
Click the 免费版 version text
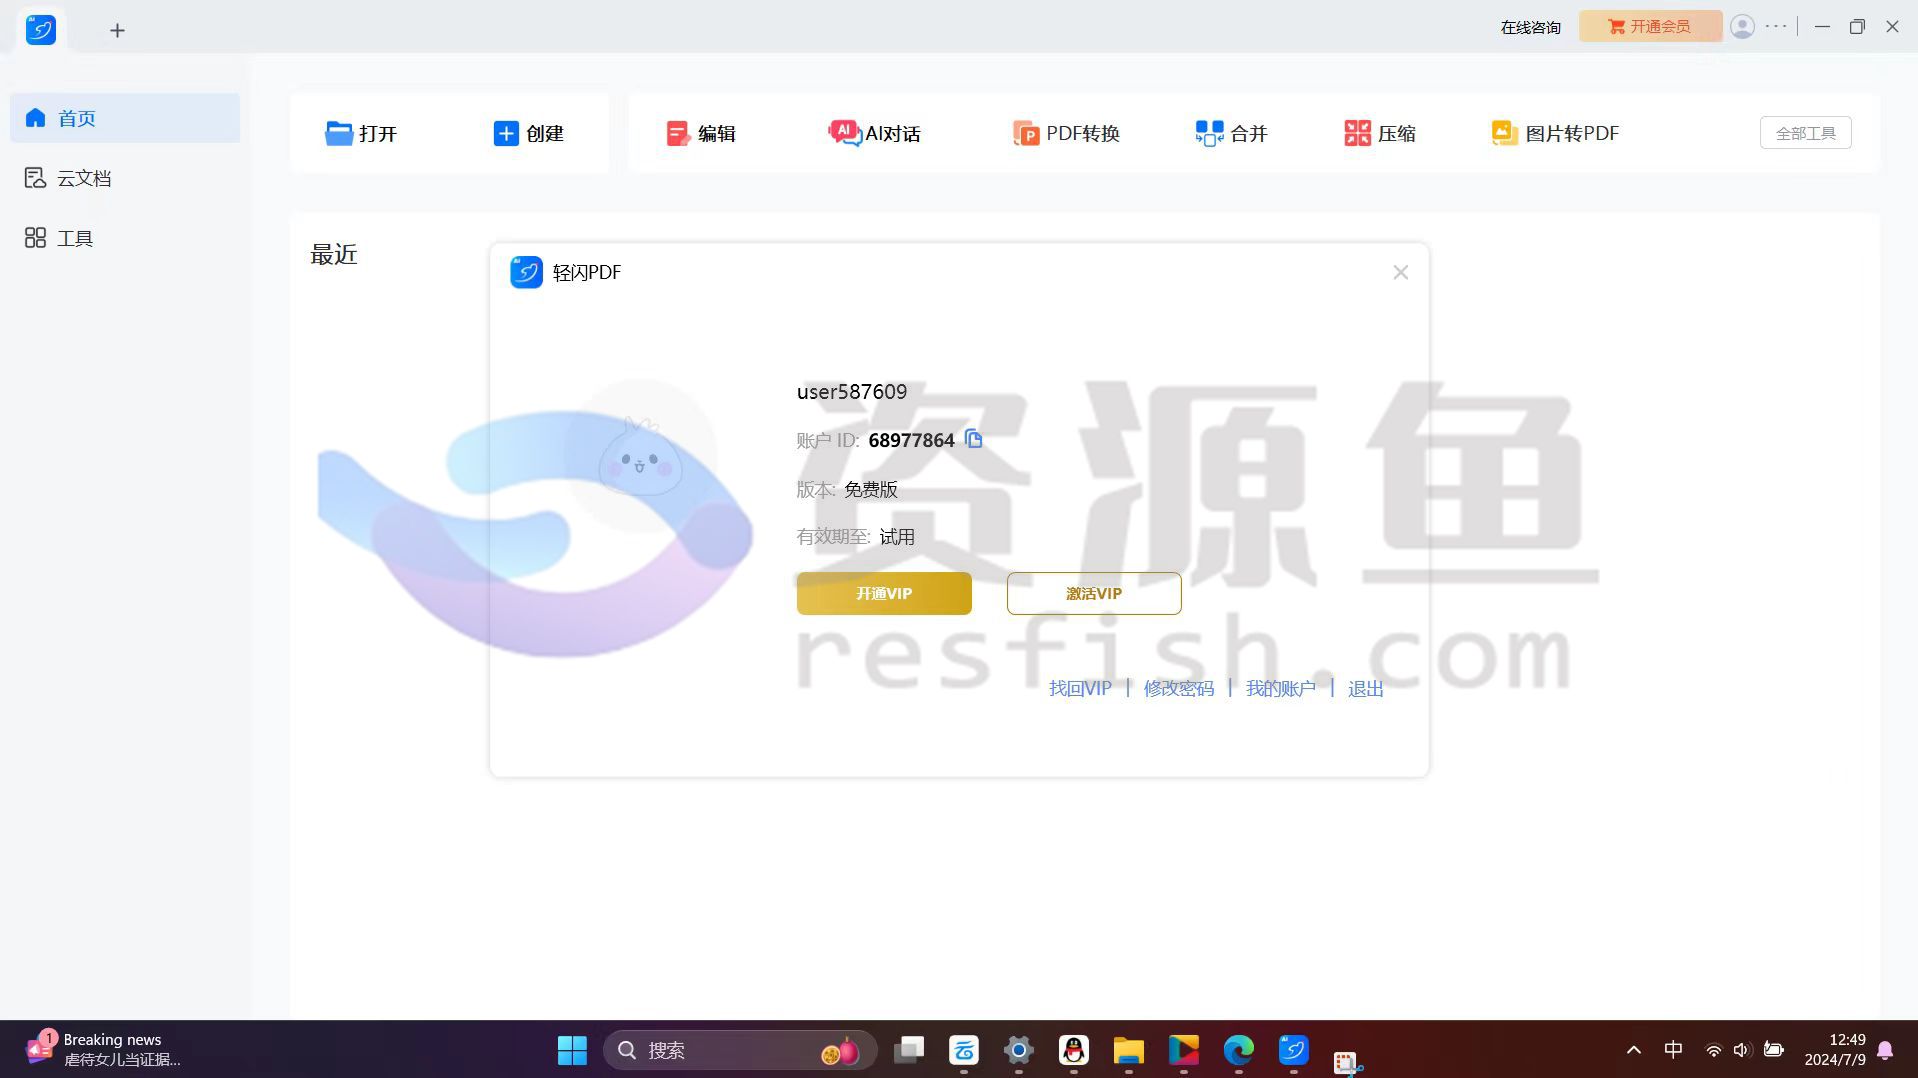click(871, 489)
